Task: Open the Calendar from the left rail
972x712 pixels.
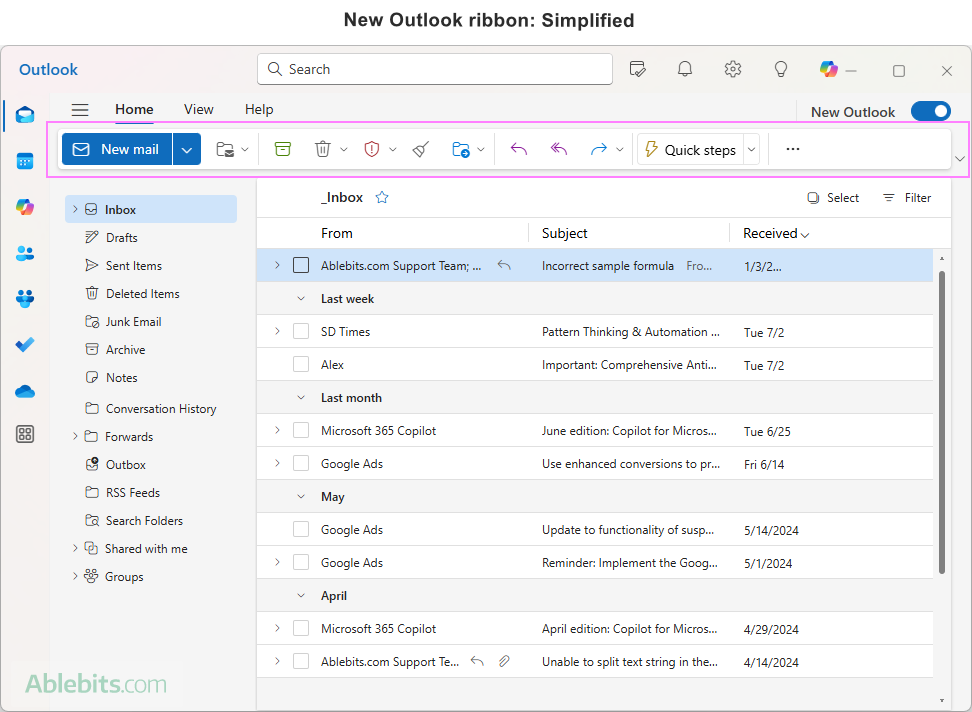Action: [x=25, y=160]
